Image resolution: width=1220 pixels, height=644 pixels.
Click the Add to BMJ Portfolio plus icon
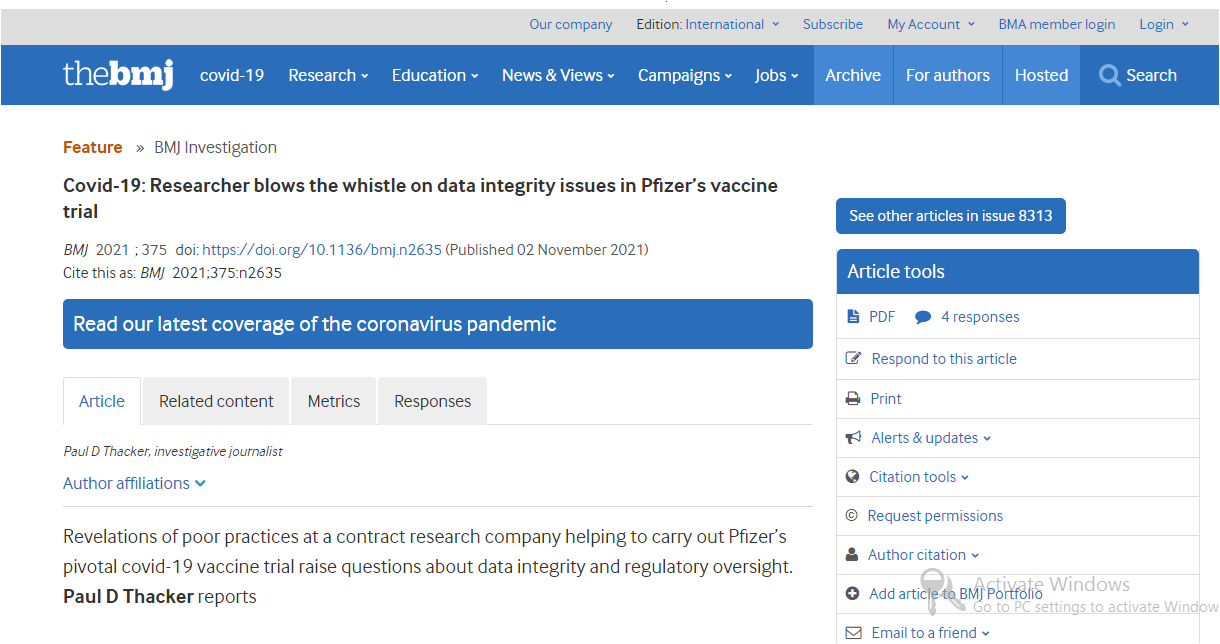click(853, 594)
